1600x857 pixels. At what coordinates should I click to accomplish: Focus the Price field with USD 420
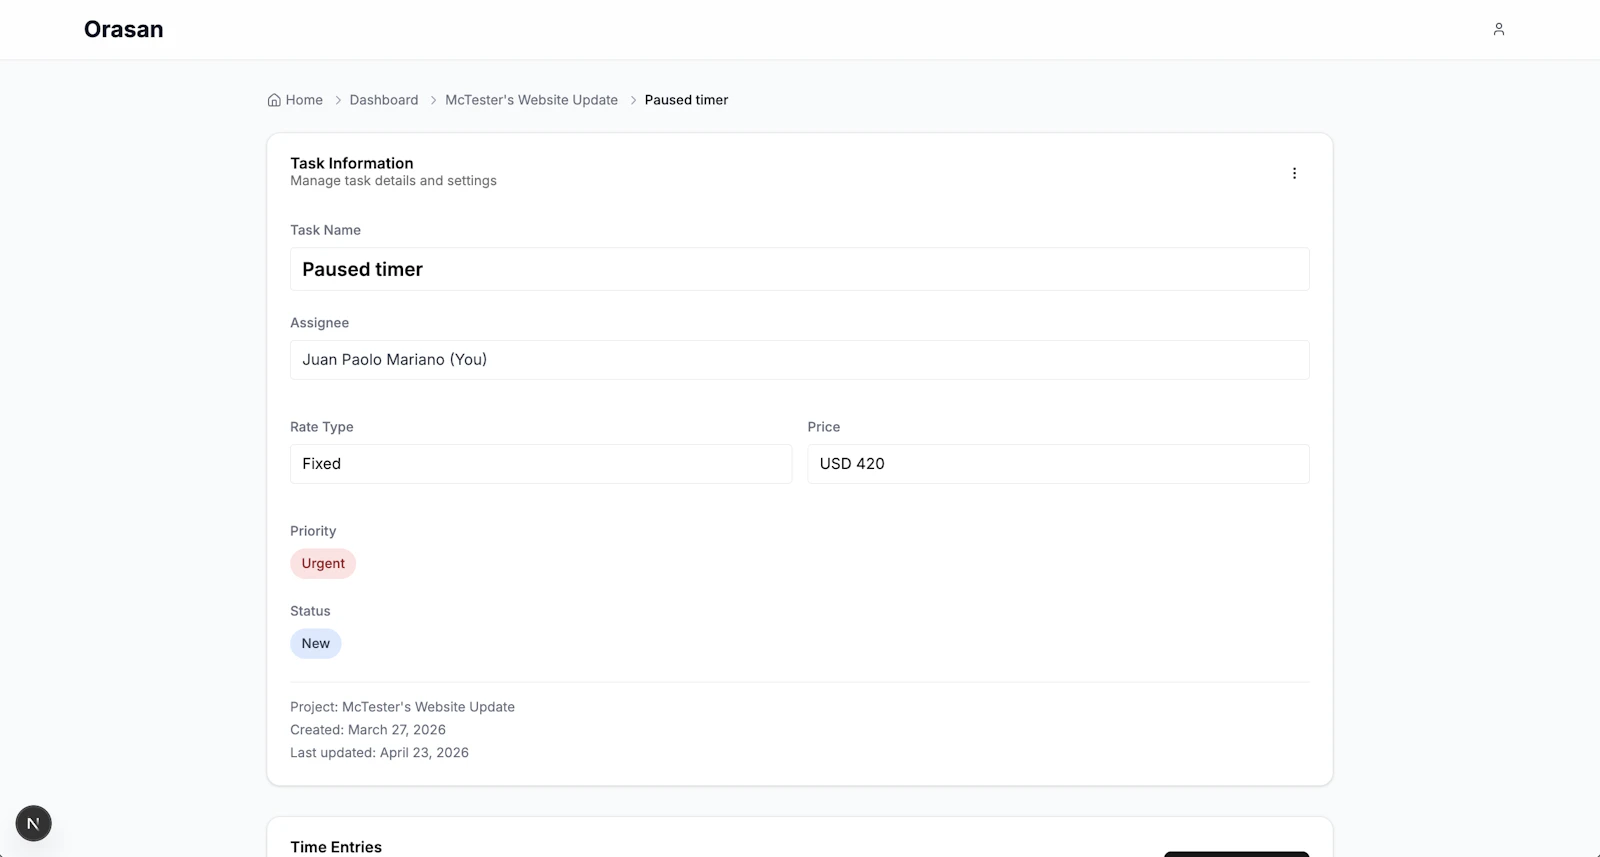(1058, 464)
